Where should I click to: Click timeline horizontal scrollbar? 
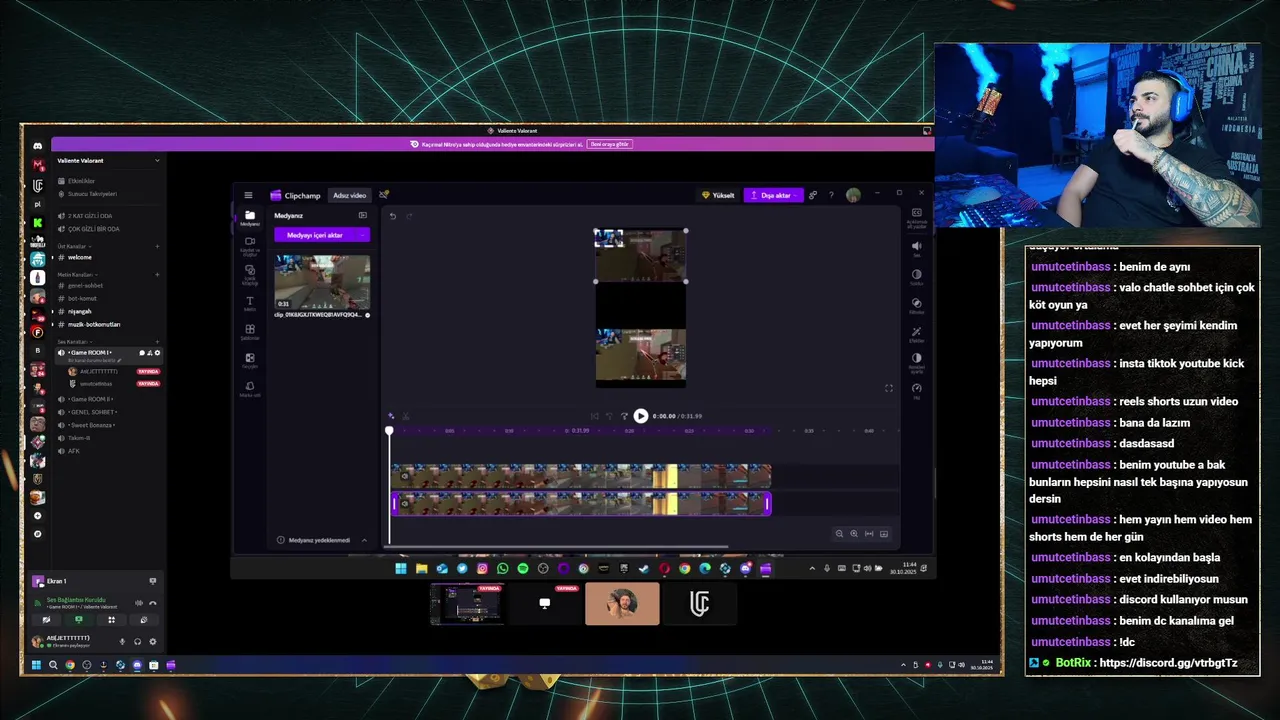[558, 548]
